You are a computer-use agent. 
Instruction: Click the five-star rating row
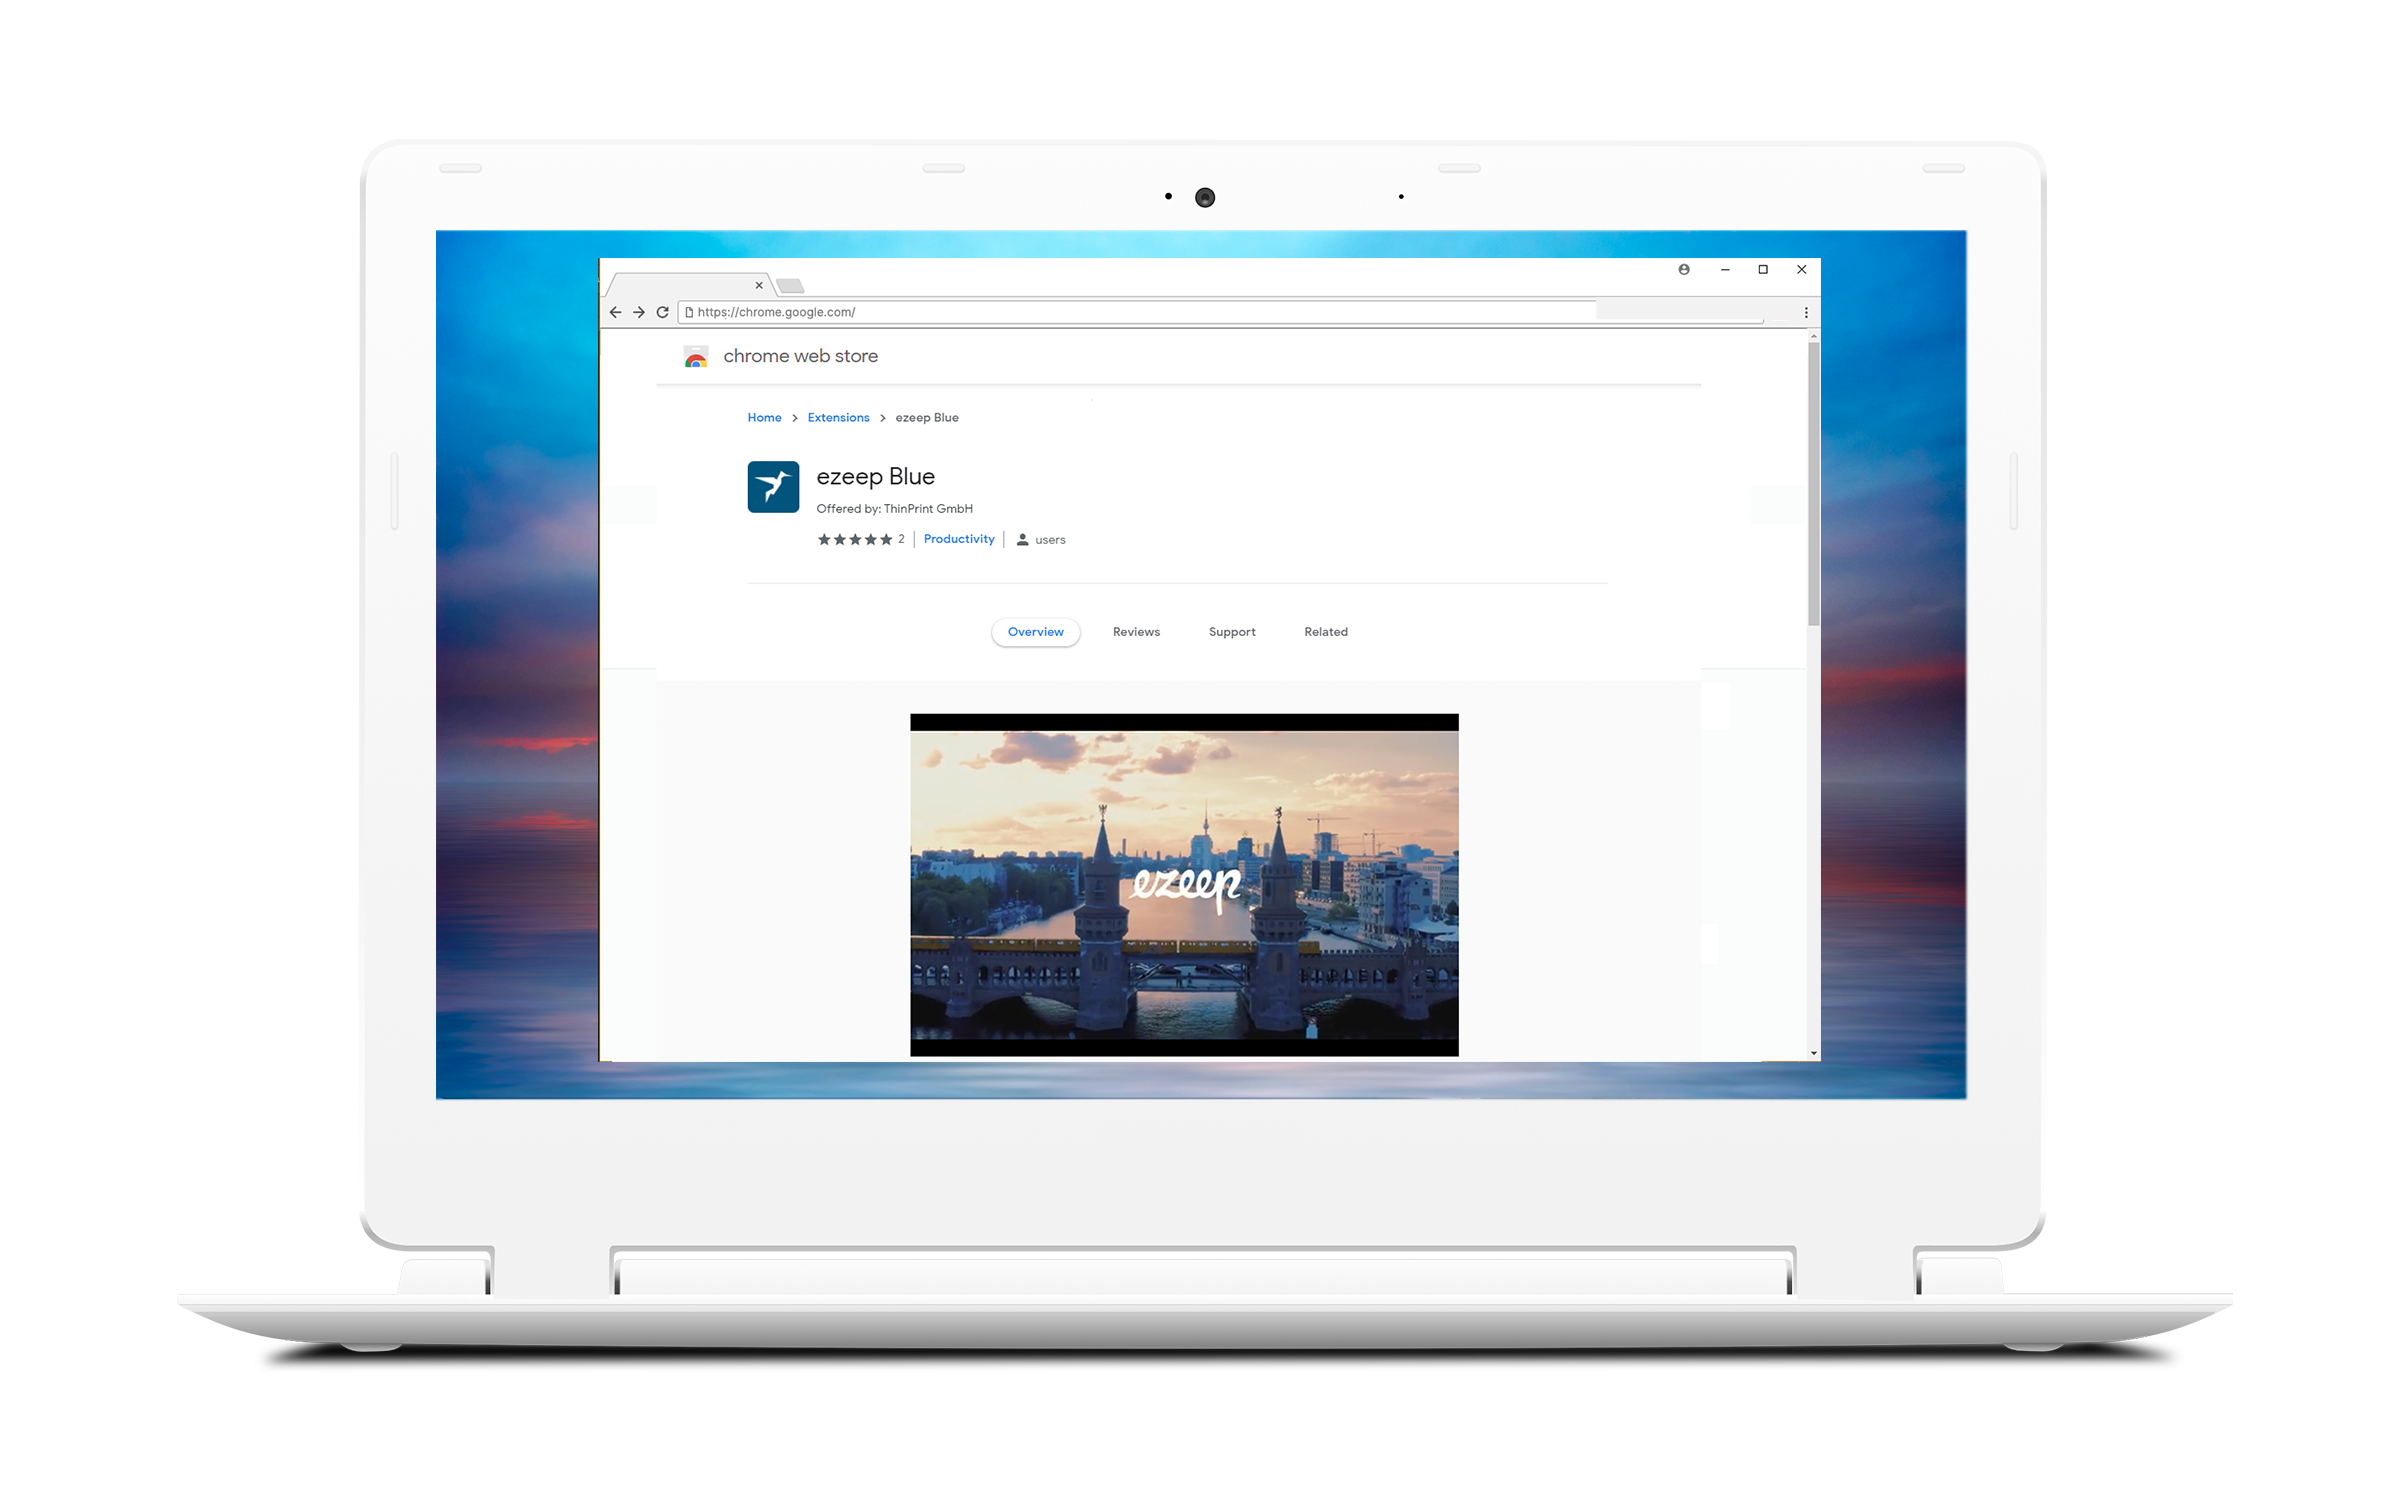[x=855, y=539]
